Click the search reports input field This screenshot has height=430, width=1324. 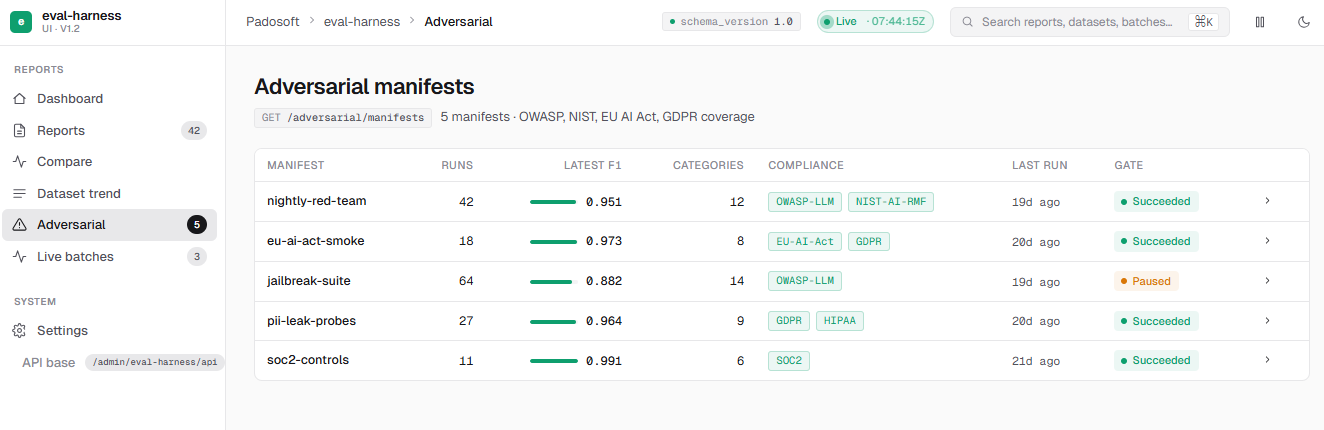(1089, 22)
